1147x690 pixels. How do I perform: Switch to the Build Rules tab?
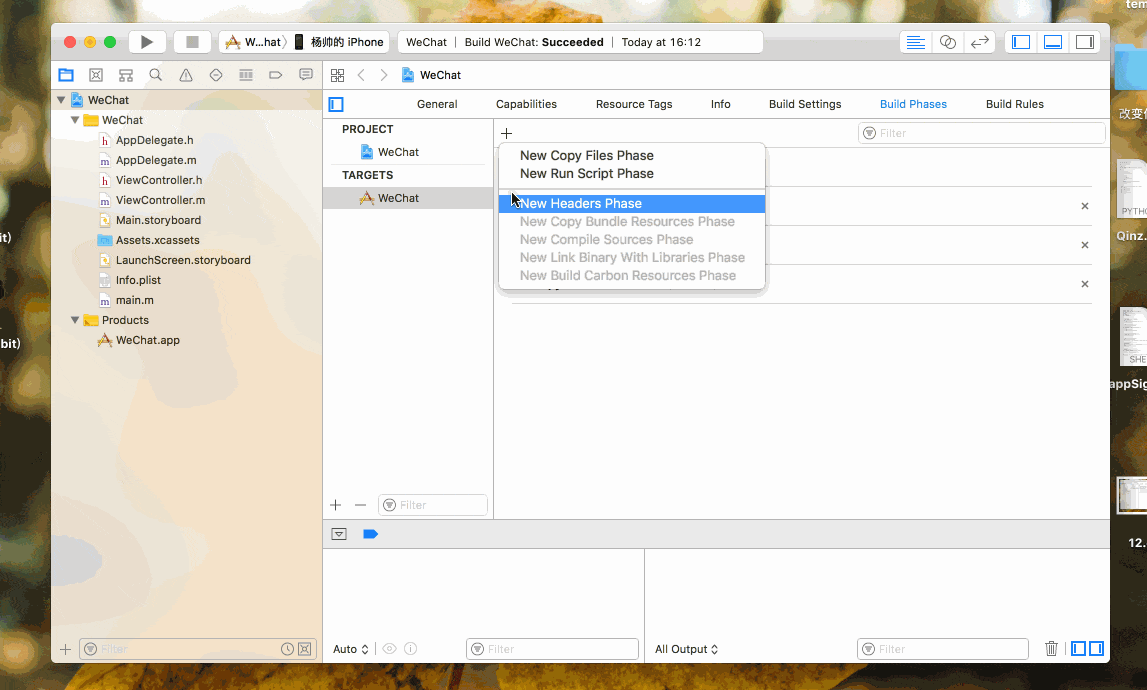(1015, 104)
